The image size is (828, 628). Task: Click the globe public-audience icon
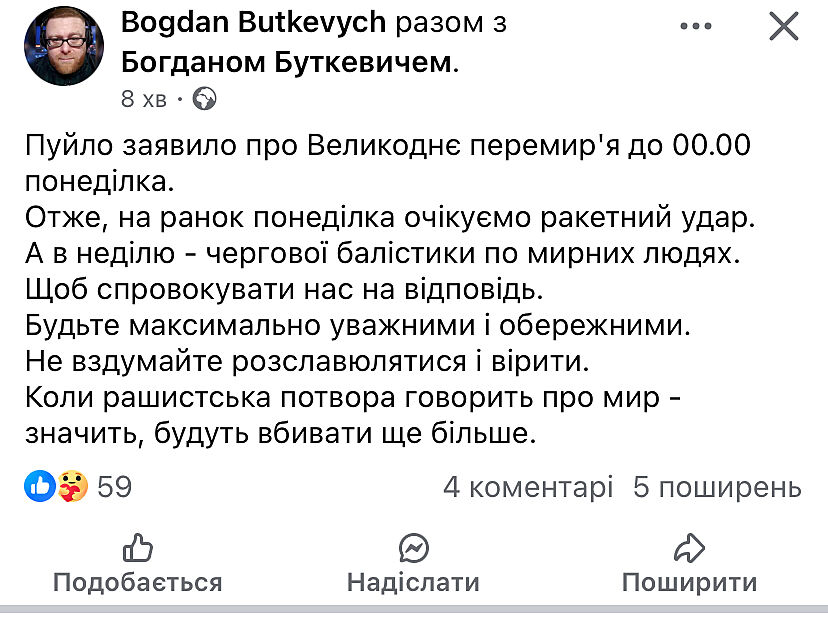coord(204,98)
